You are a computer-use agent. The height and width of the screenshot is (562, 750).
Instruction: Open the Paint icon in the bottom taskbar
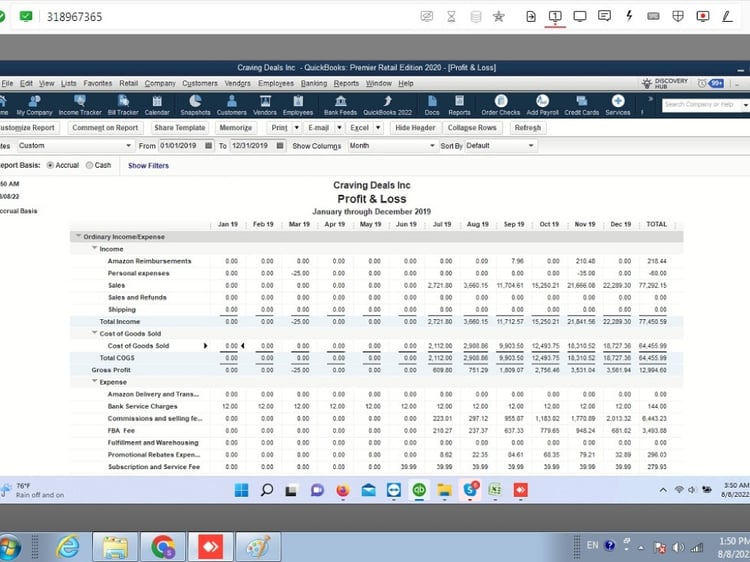pos(259,547)
